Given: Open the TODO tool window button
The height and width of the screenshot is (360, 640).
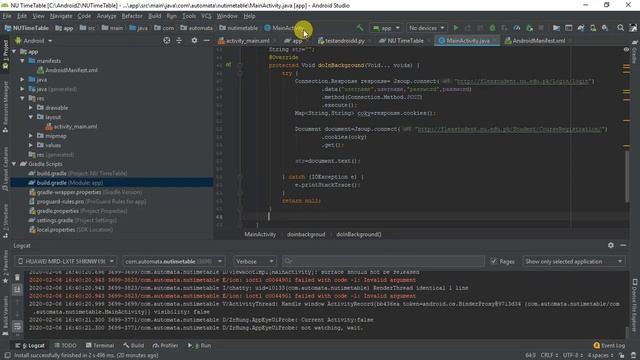Looking at the screenshot, I should point(65,345).
